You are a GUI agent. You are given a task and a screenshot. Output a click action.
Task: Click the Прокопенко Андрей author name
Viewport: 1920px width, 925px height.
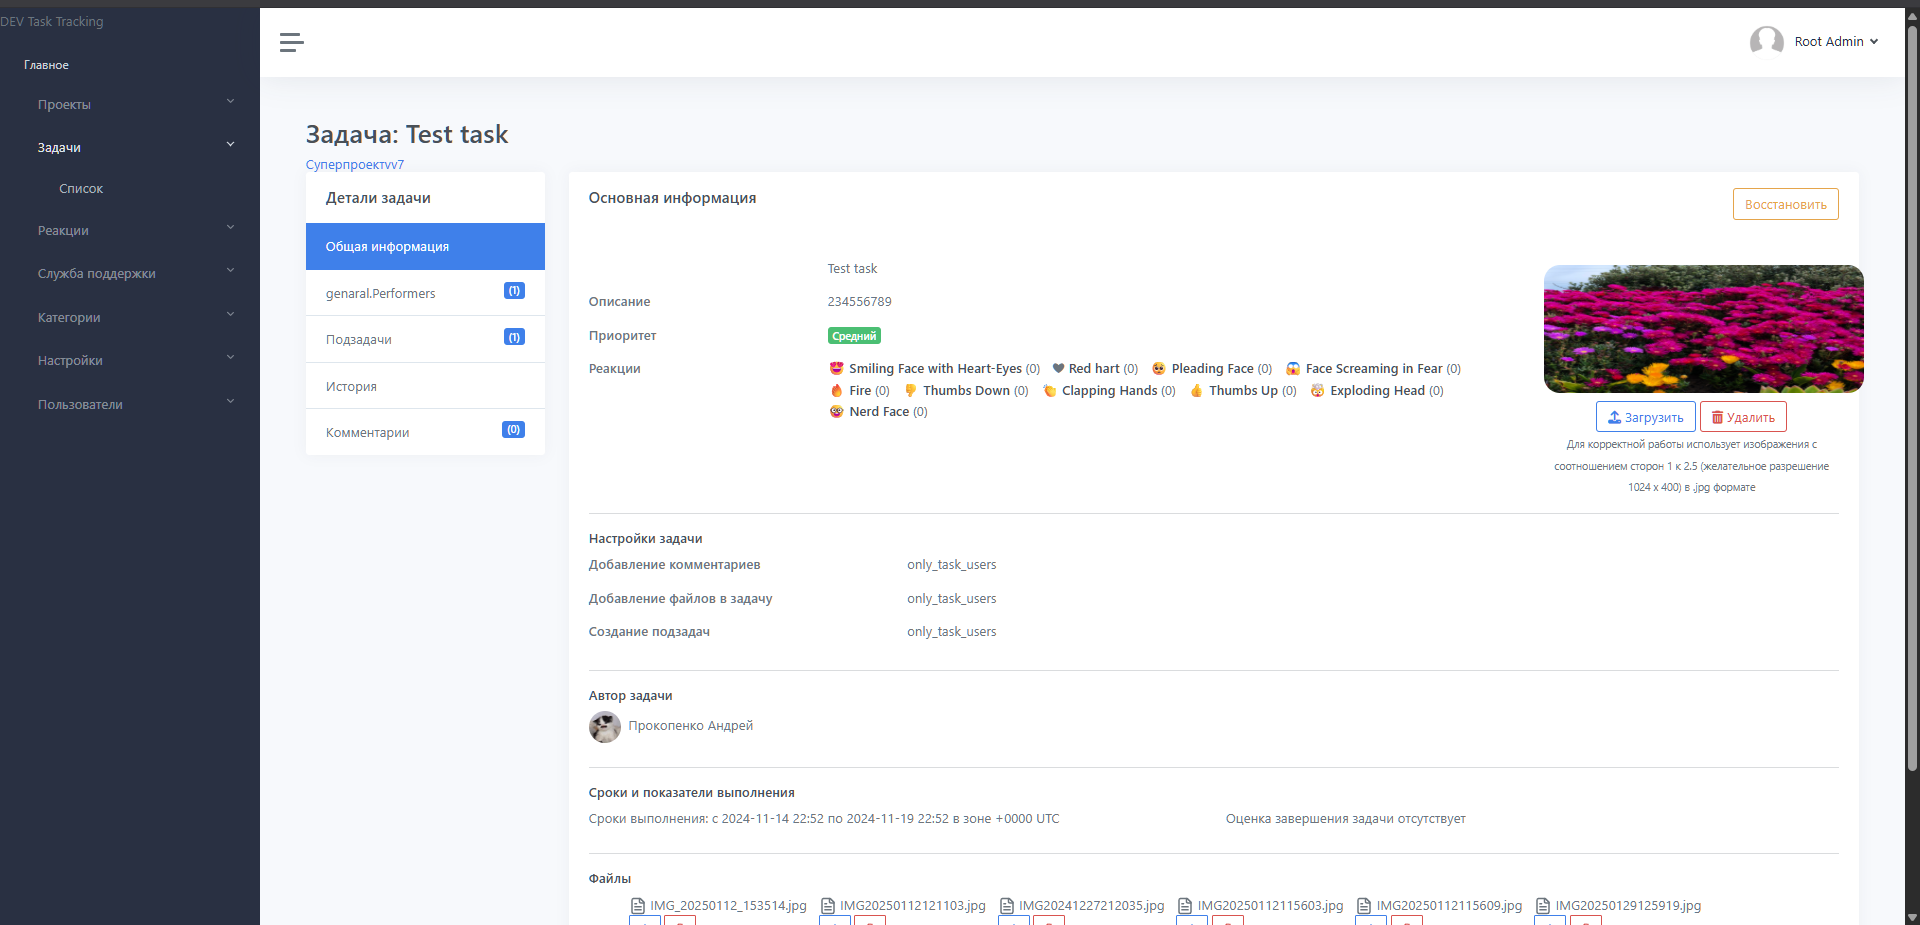[690, 726]
